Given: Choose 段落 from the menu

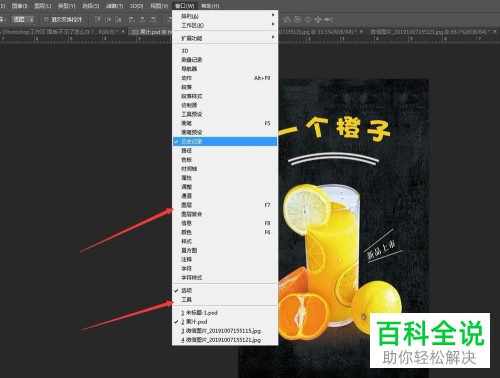Looking at the screenshot, I should (225, 87).
